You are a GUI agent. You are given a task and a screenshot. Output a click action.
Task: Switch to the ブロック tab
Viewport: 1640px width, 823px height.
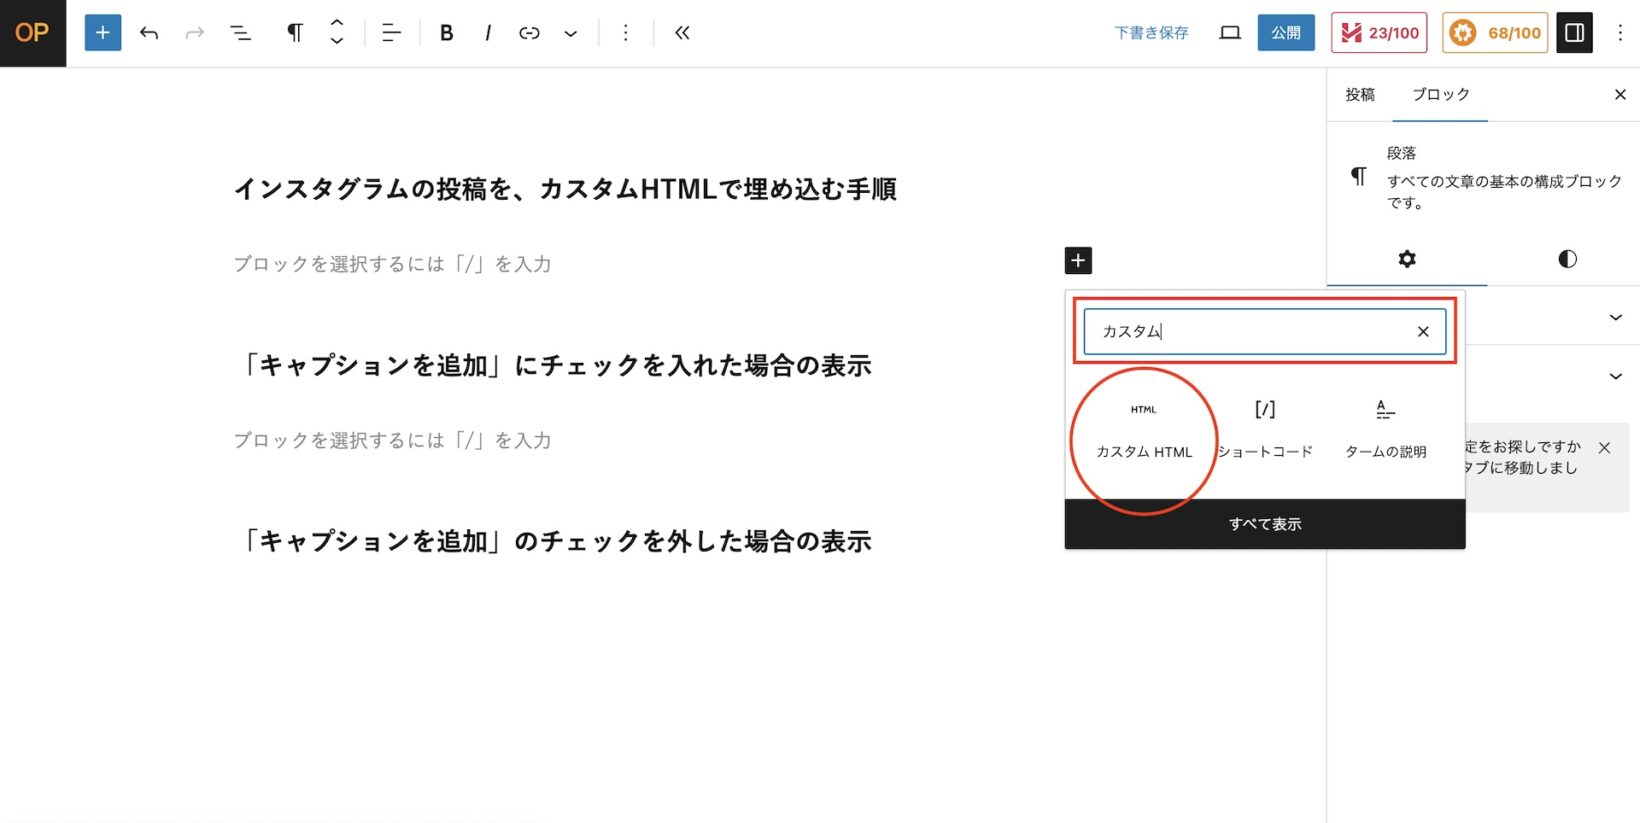tap(1440, 94)
